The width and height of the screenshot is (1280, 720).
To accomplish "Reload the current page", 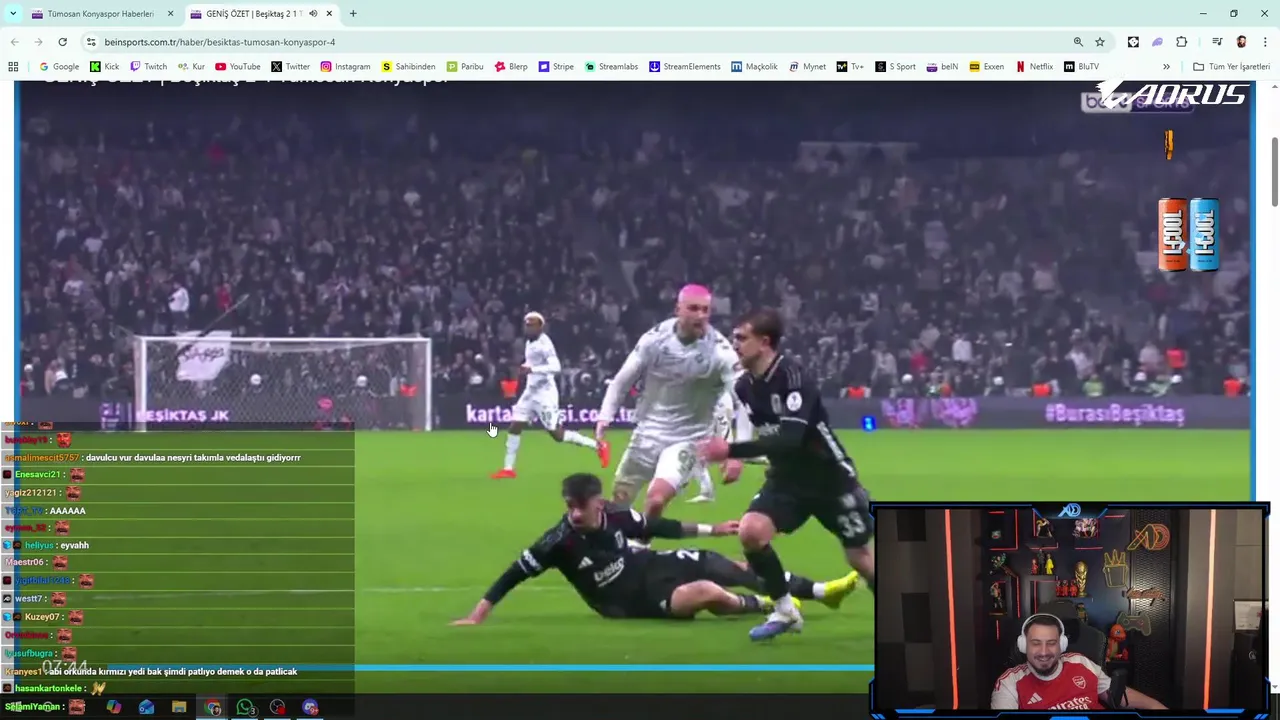I will coord(62,42).
